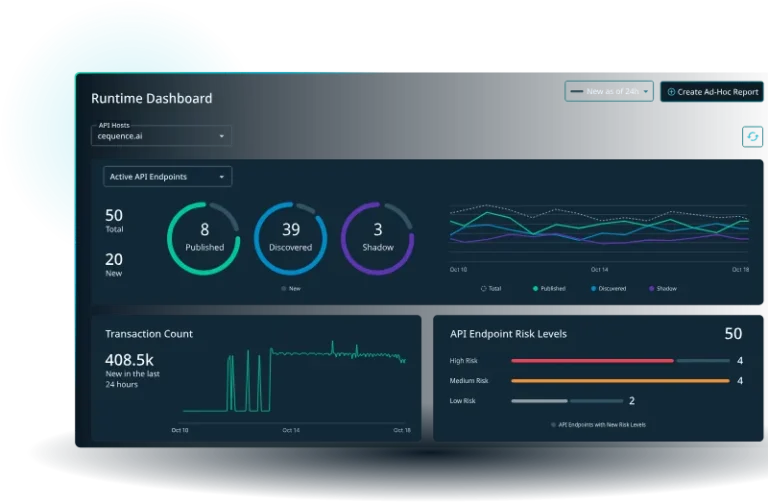Click the API Endpoint Risk Levels heading

pos(508,334)
